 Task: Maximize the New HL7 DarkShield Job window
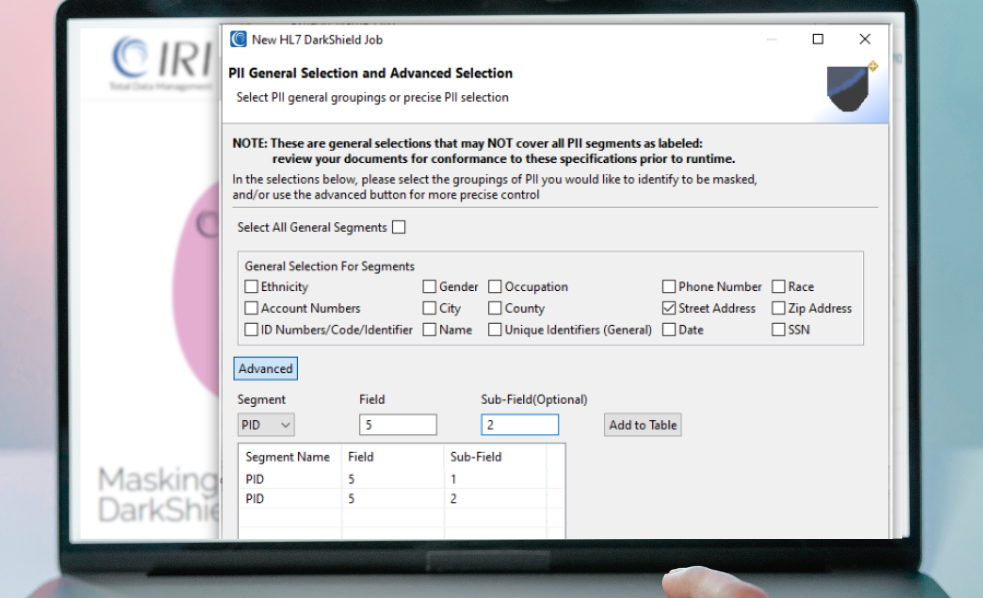pyautogui.click(x=817, y=39)
